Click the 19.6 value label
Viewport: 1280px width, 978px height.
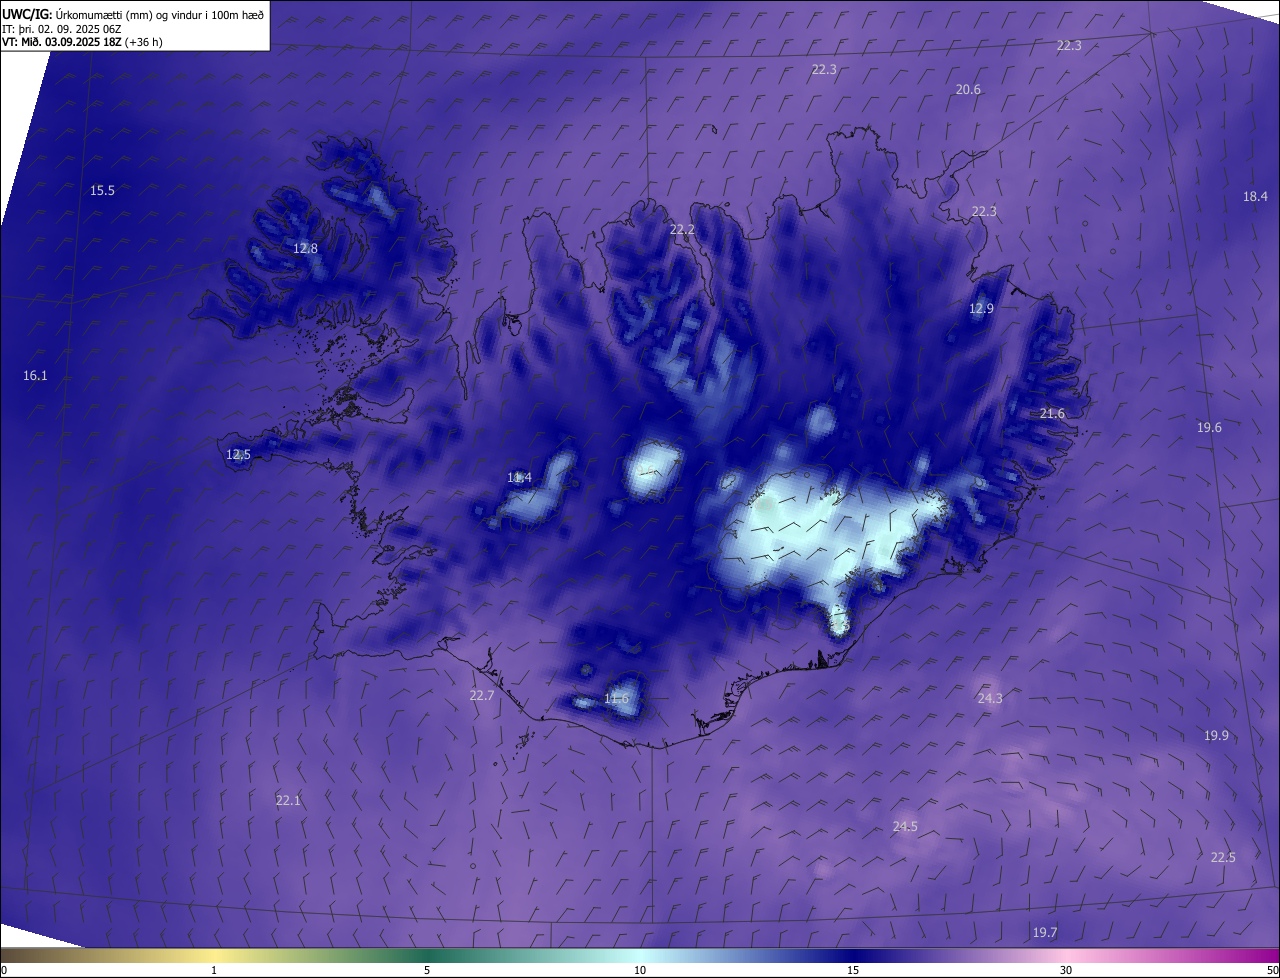click(1209, 428)
